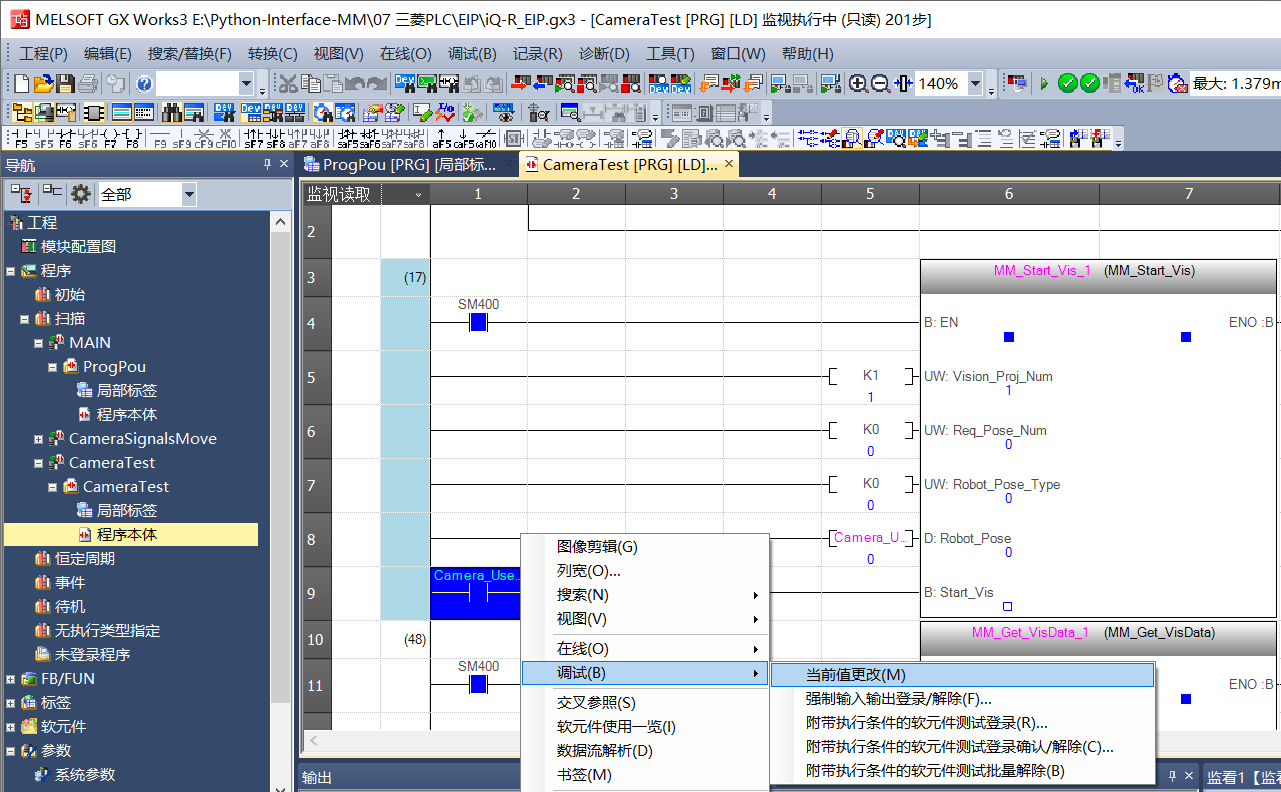
Task: Click the green play arrow icon
Action: coord(1044,84)
